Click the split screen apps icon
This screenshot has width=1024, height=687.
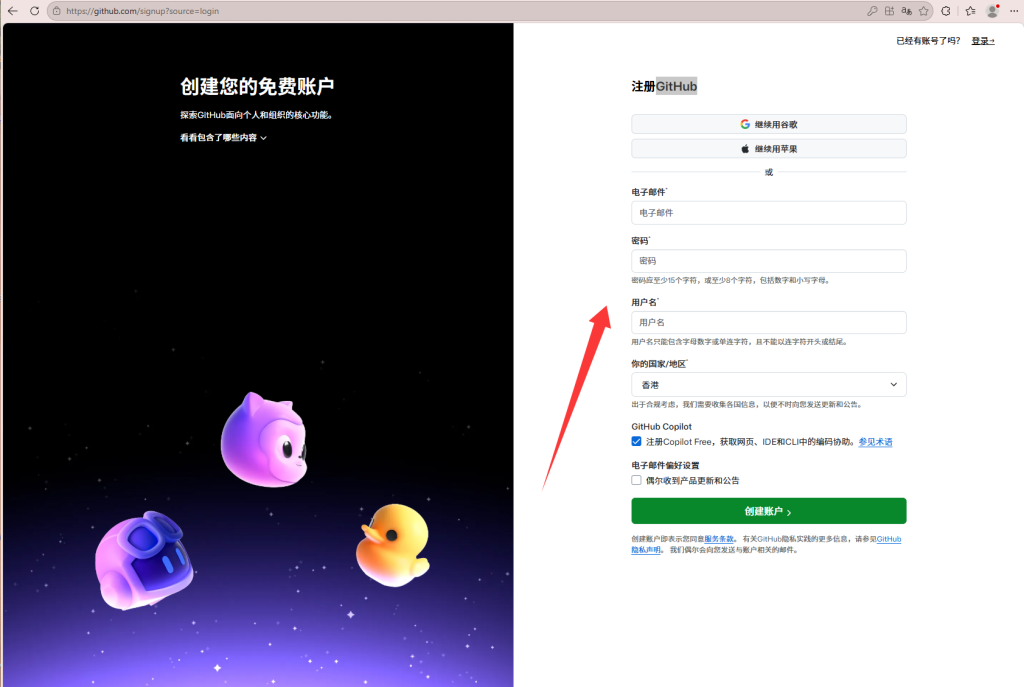click(889, 11)
